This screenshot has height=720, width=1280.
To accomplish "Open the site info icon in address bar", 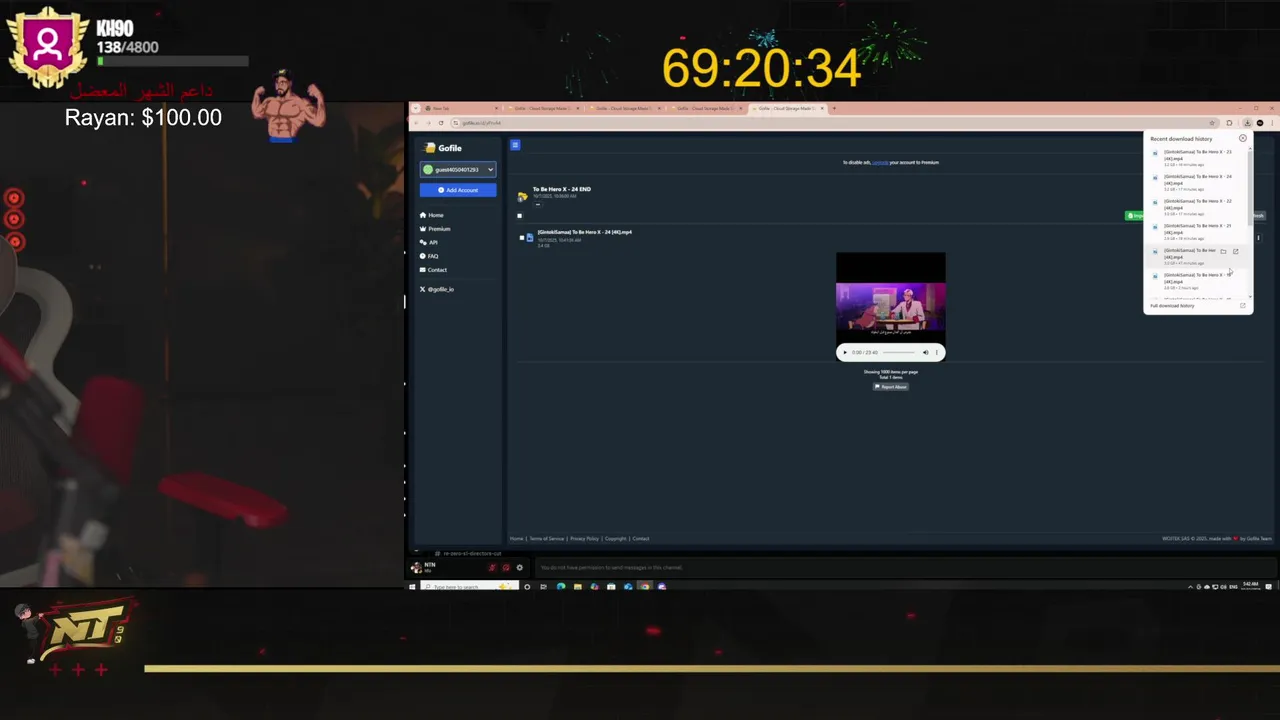I will coord(455,123).
